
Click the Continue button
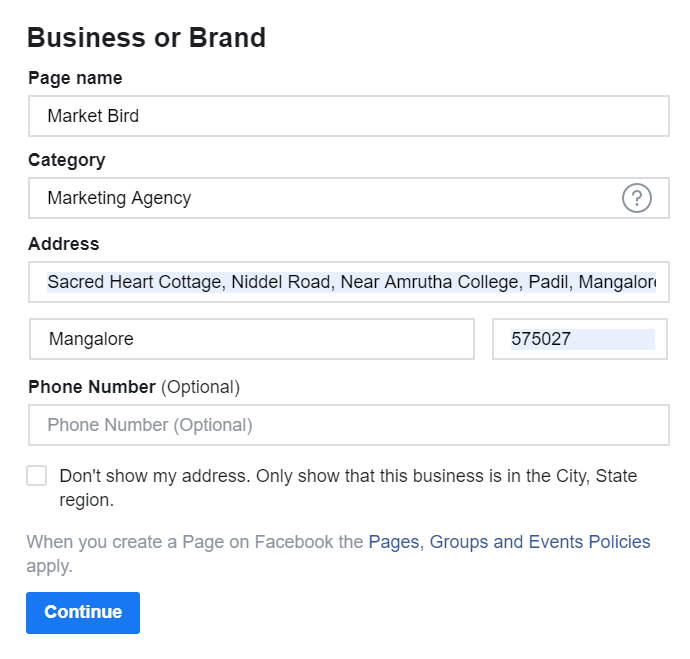83,612
